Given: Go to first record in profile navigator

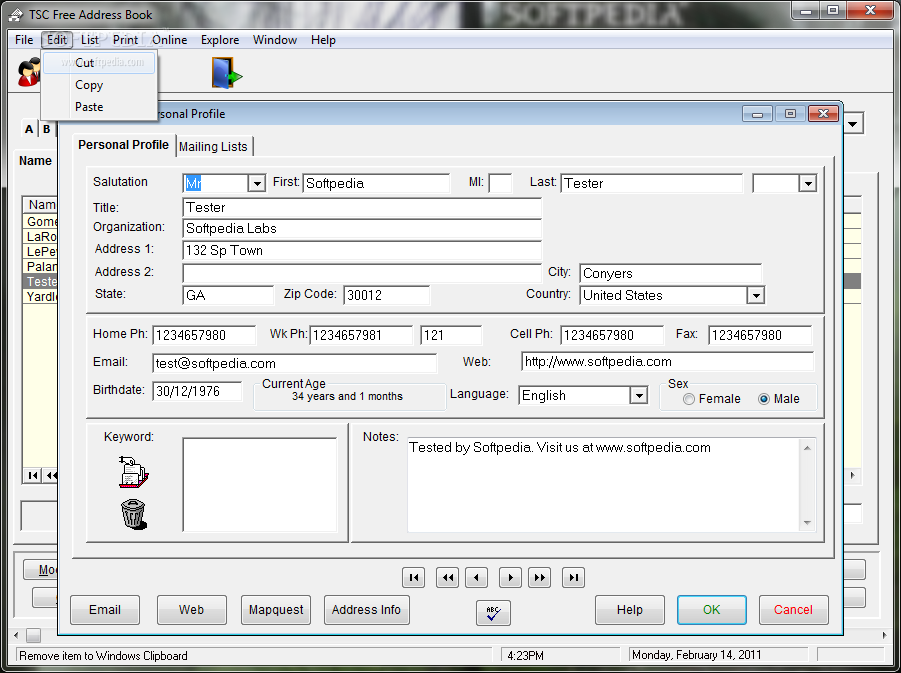Looking at the screenshot, I should [x=414, y=578].
